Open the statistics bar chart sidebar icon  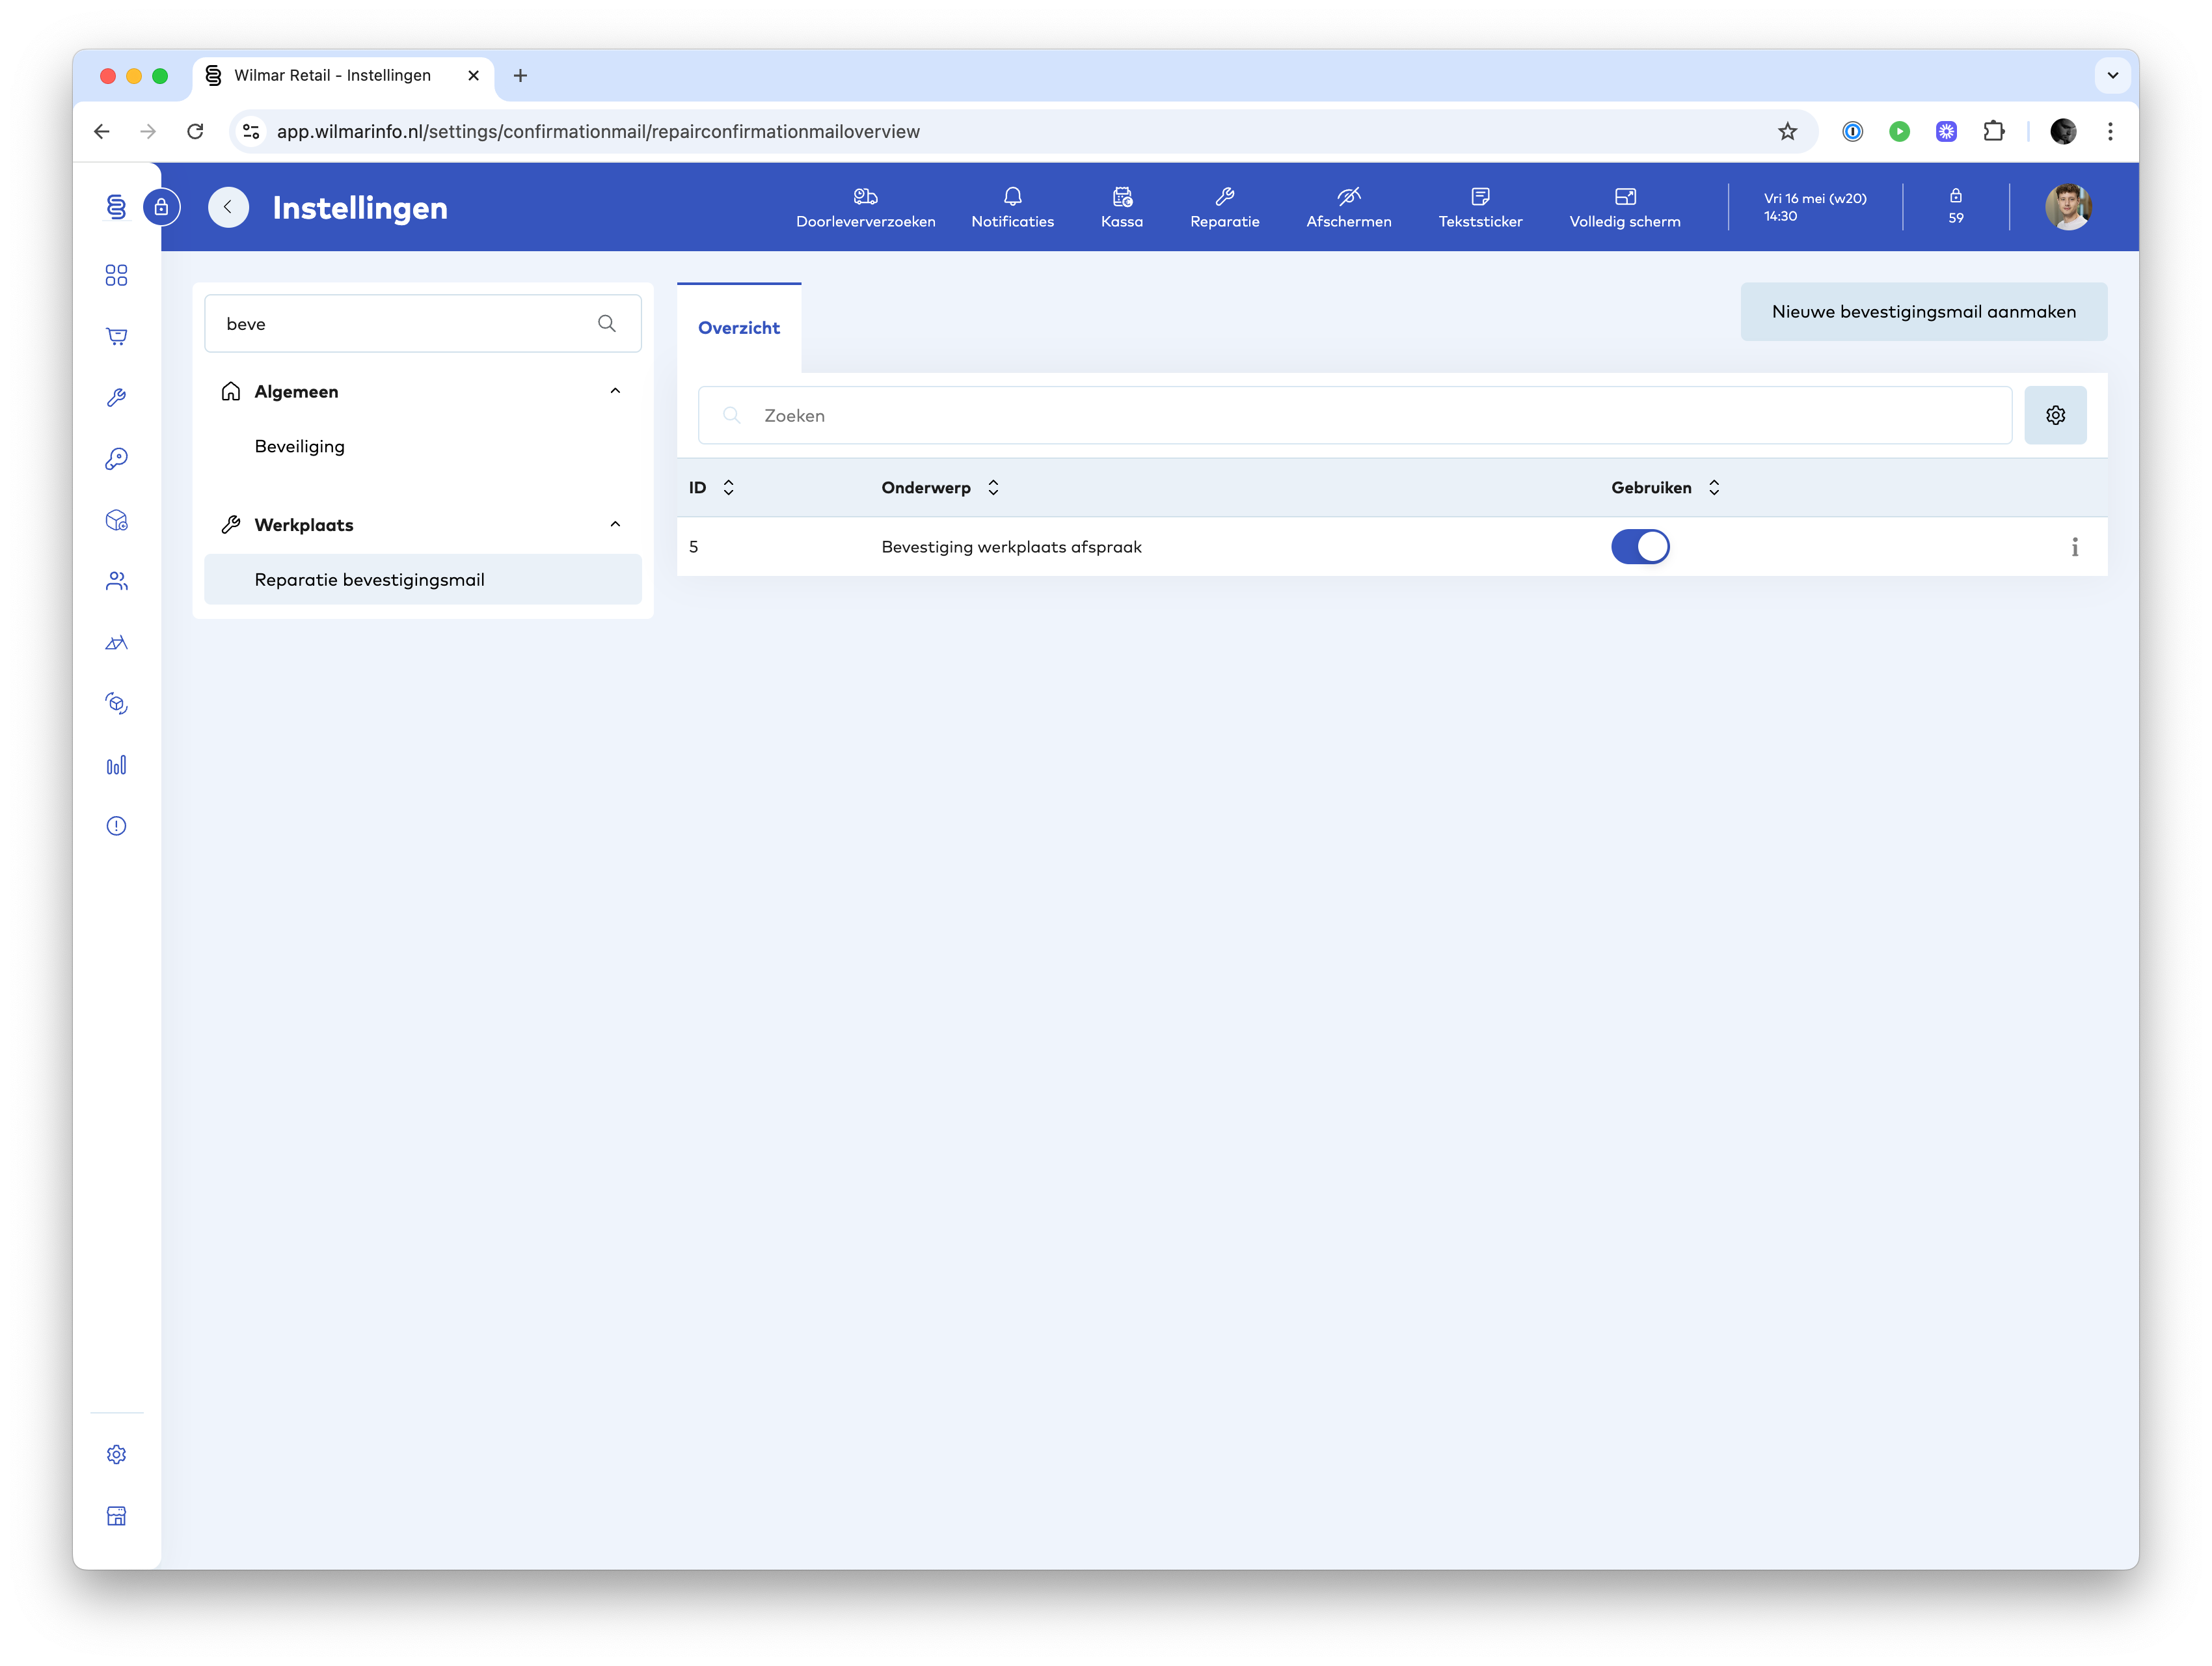[x=117, y=765]
